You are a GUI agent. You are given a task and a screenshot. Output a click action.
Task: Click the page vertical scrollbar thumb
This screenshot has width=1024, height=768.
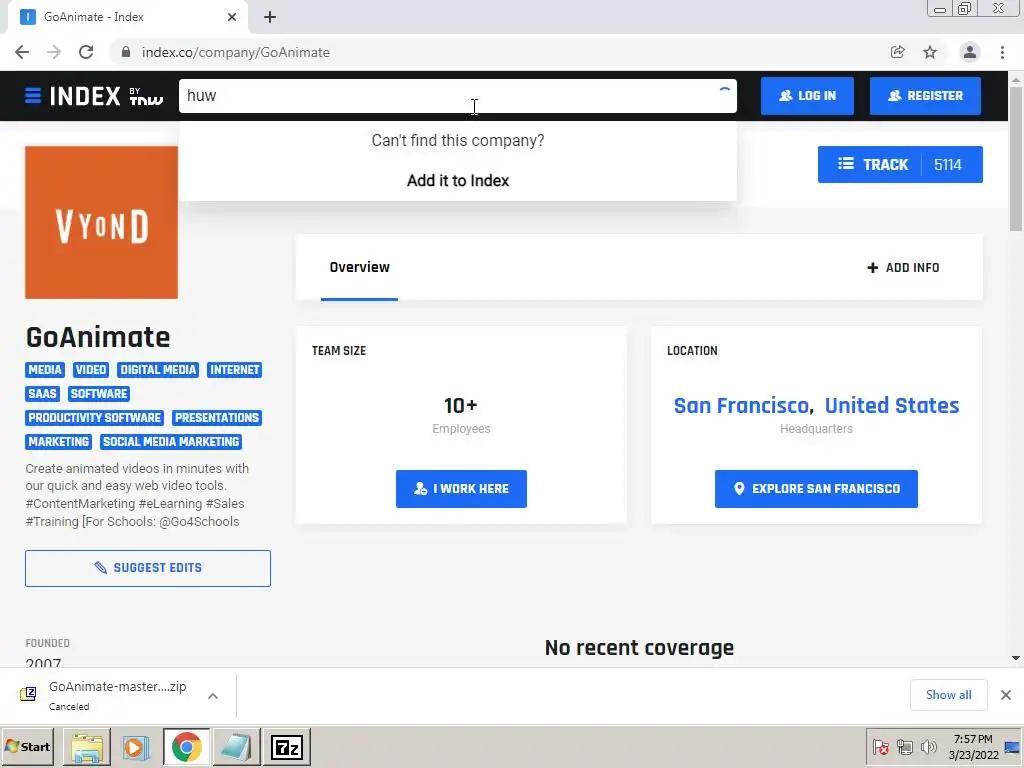(1016, 158)
